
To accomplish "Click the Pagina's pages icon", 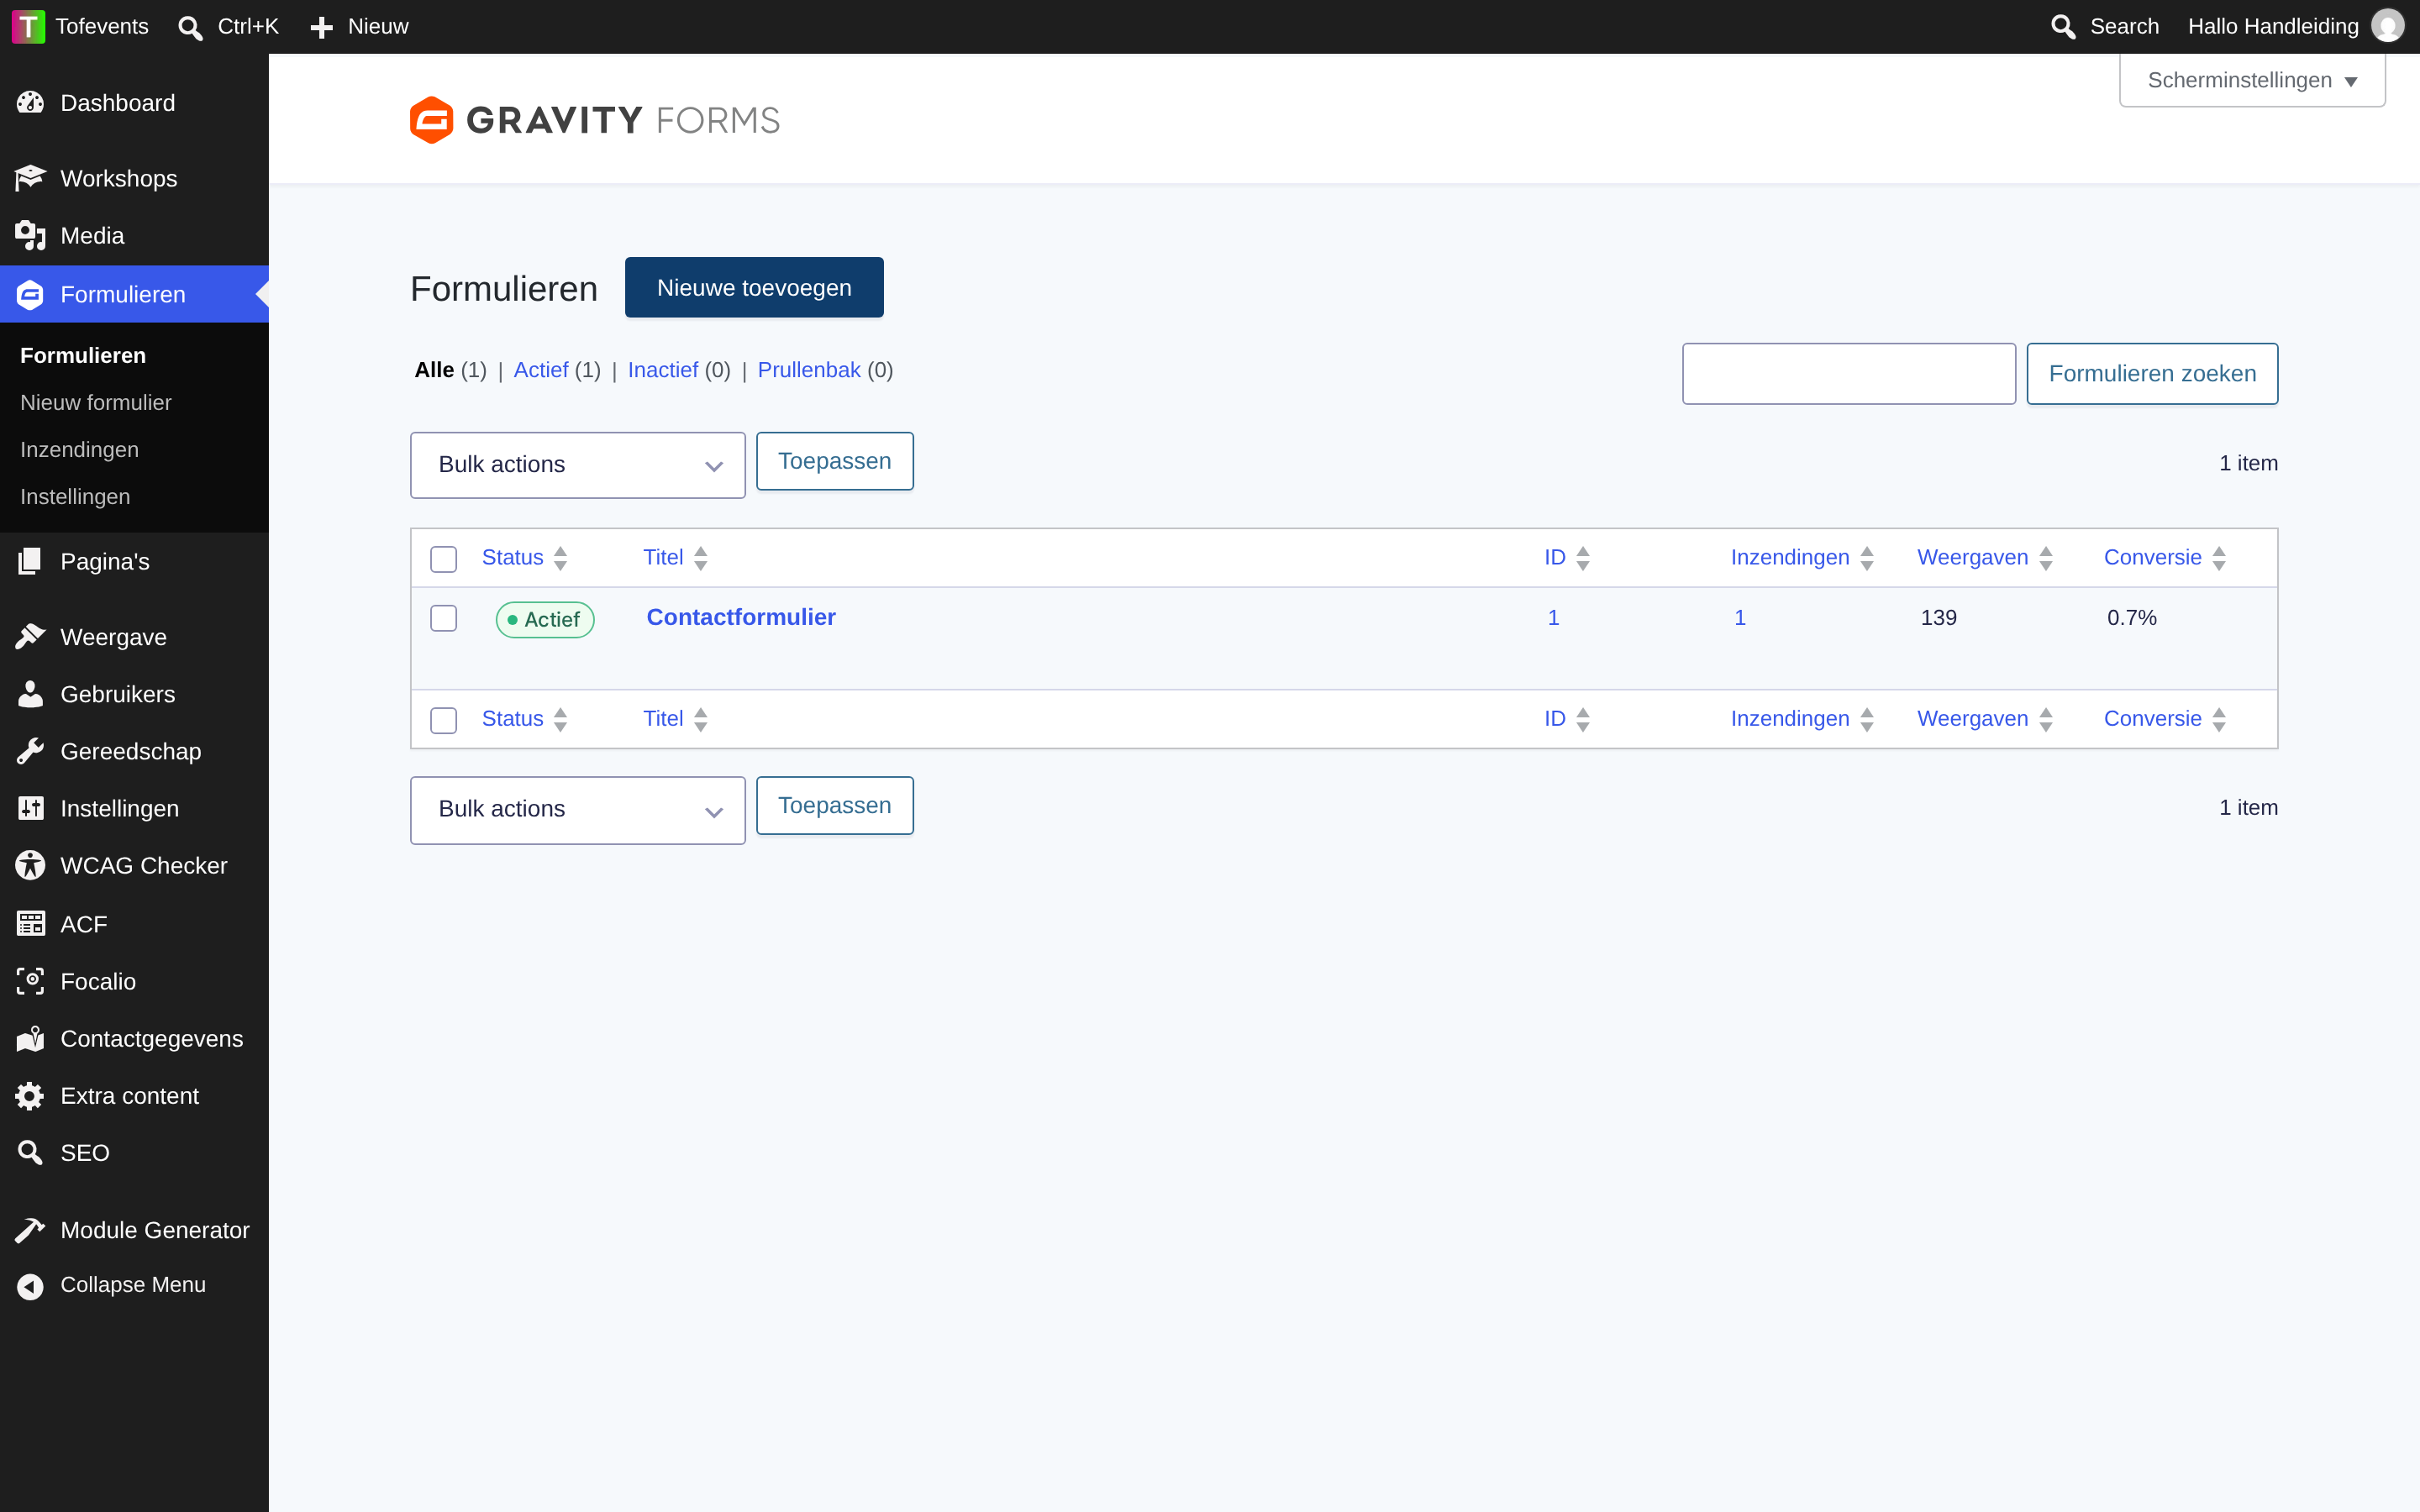I will pos(30,561).
